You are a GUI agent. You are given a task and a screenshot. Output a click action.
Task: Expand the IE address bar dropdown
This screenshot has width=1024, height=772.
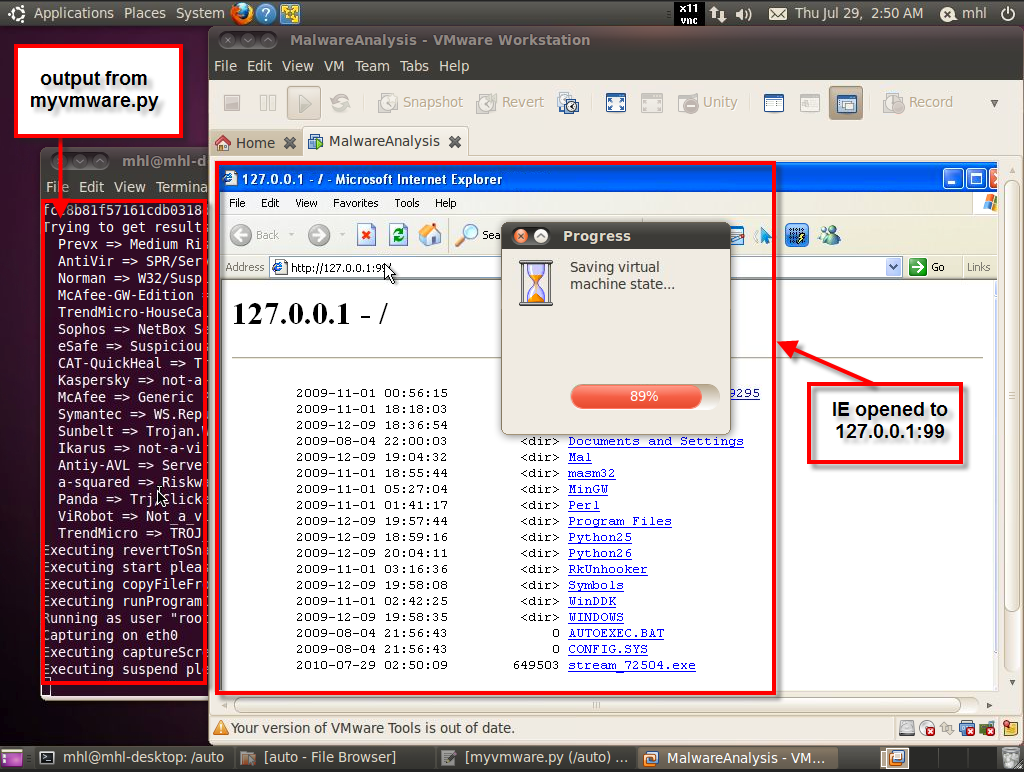(893, 267)
